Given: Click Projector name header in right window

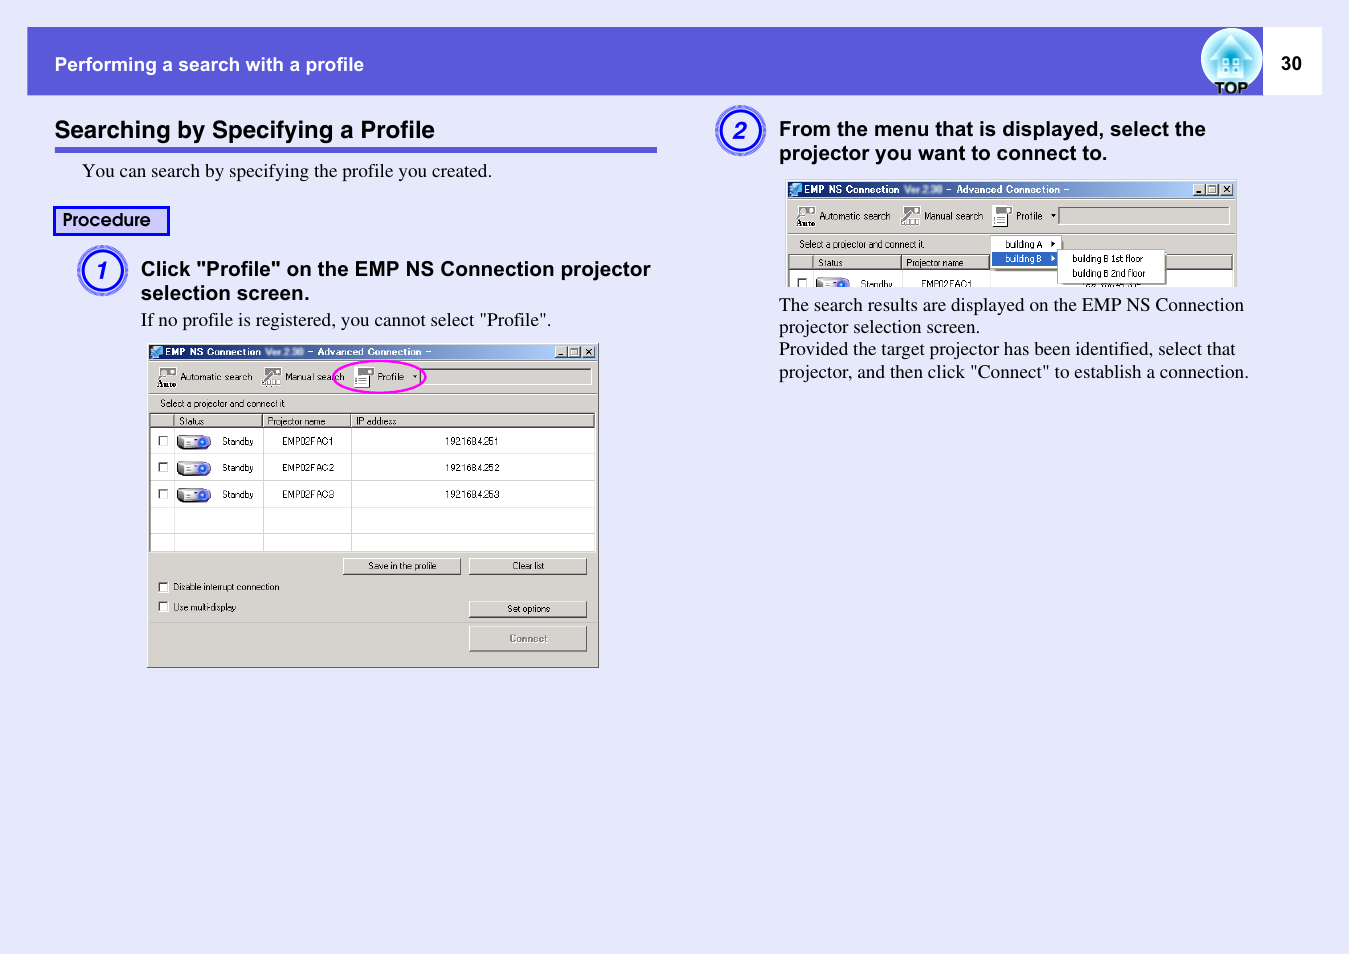Looking at the screenshot, I should 945,263.
